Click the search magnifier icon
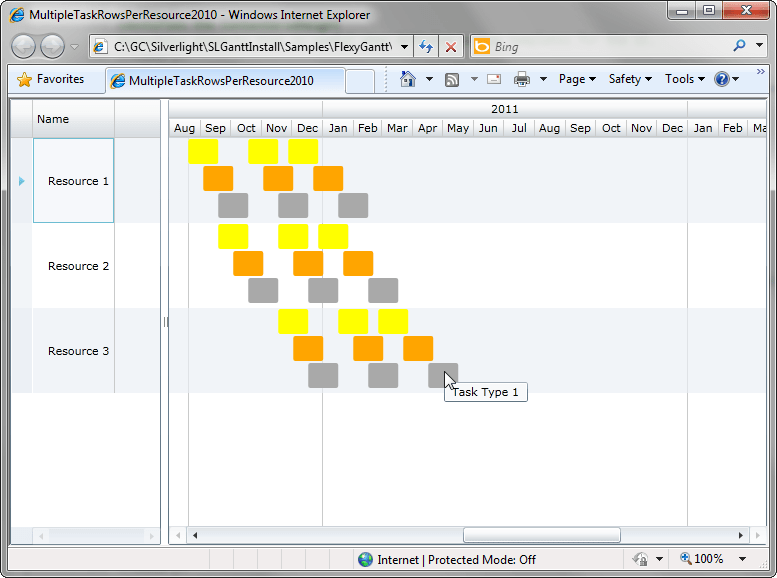The image size is (777, 578). click(x=739, y=46)
